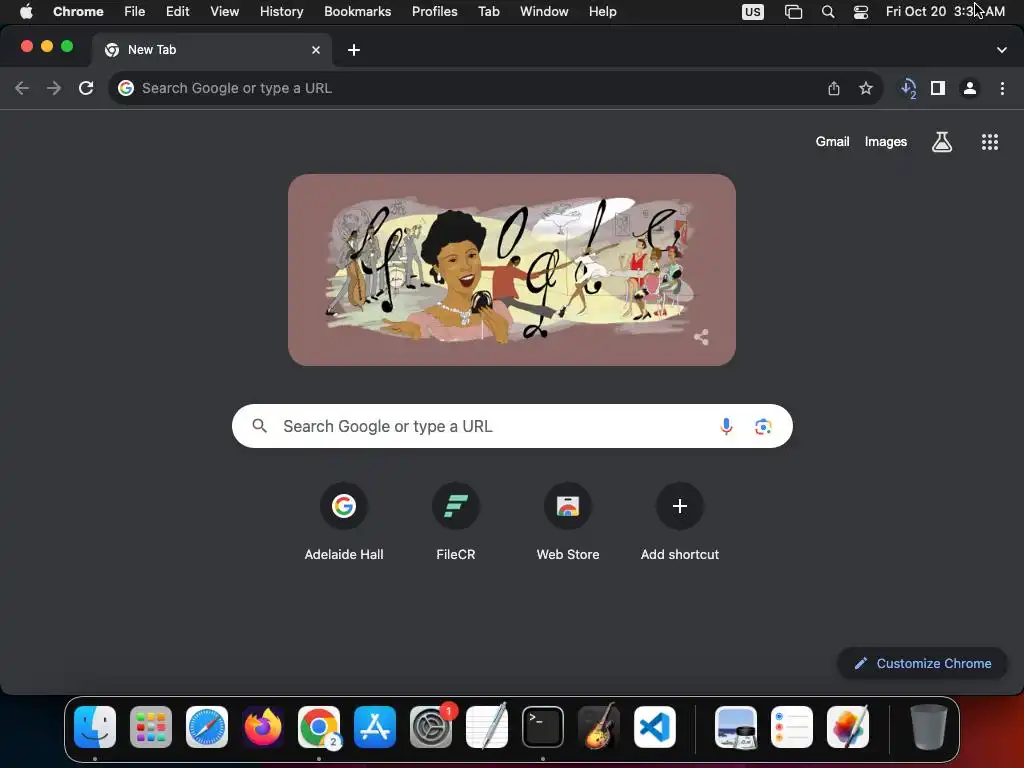
Task: Open Preview from the Dock
Action: pos(736,727)
